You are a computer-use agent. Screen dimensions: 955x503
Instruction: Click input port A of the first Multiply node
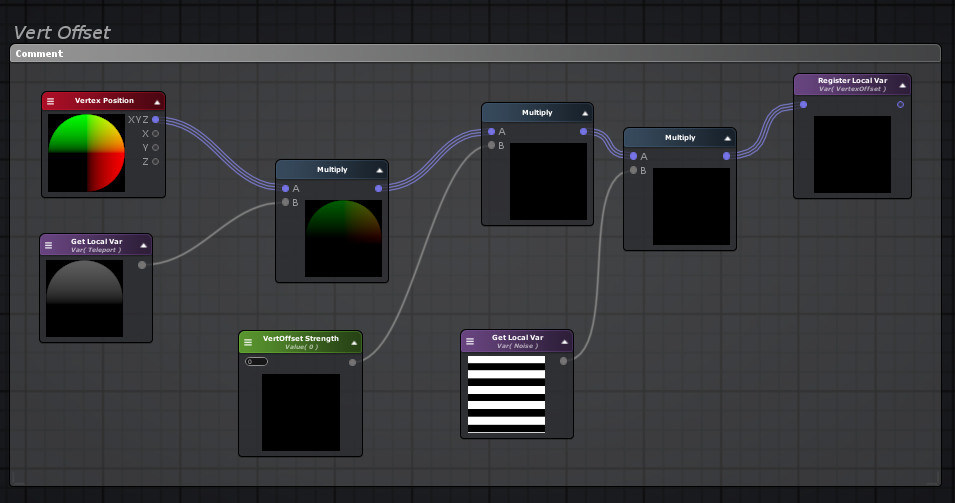pos(286,188)
